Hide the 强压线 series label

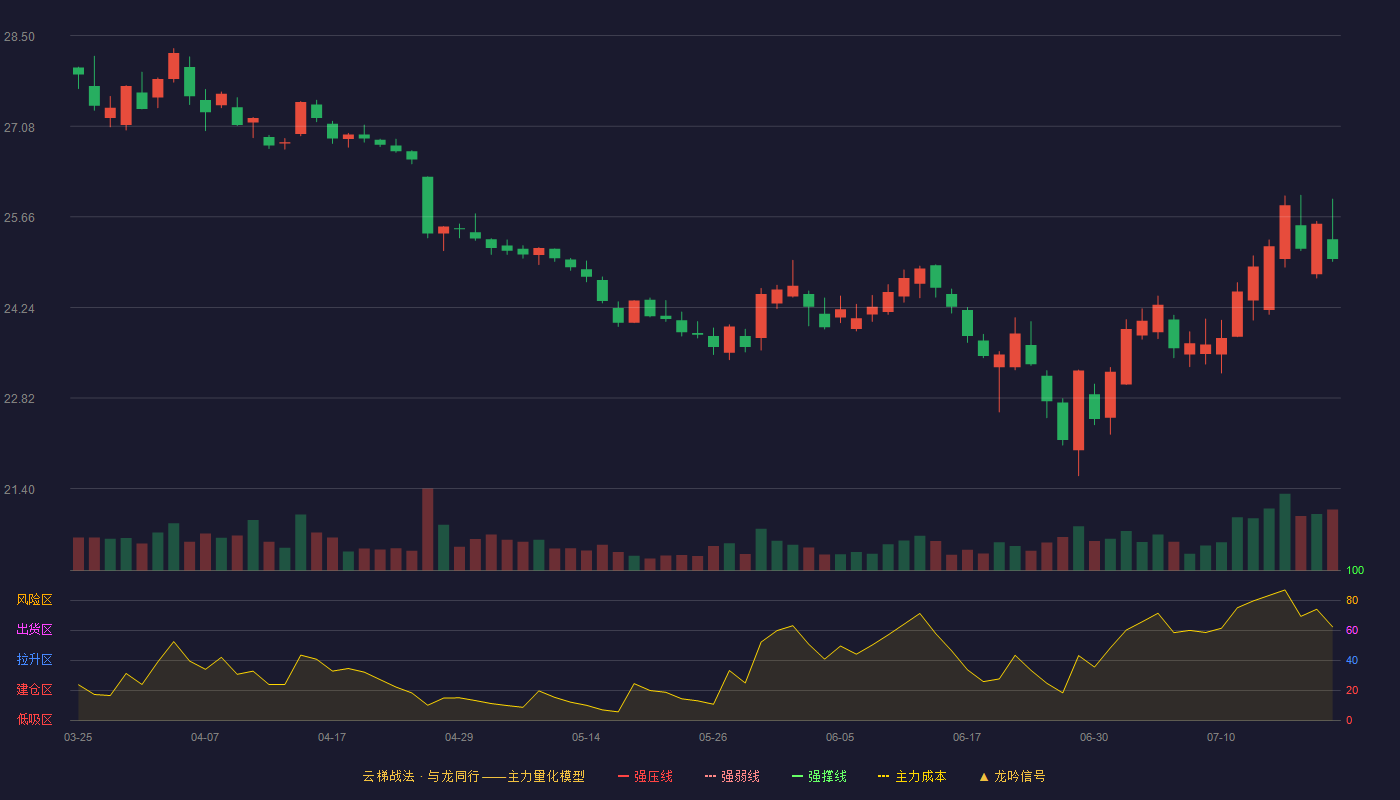coord(653,776)
